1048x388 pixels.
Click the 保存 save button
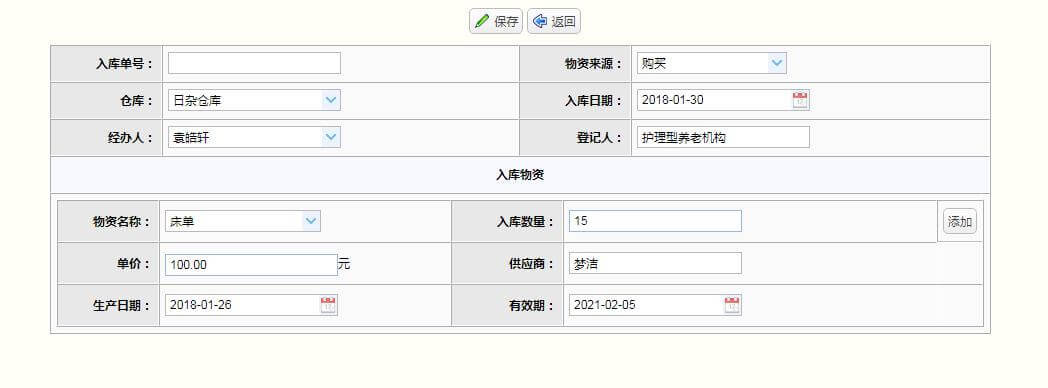pos(495,21)
